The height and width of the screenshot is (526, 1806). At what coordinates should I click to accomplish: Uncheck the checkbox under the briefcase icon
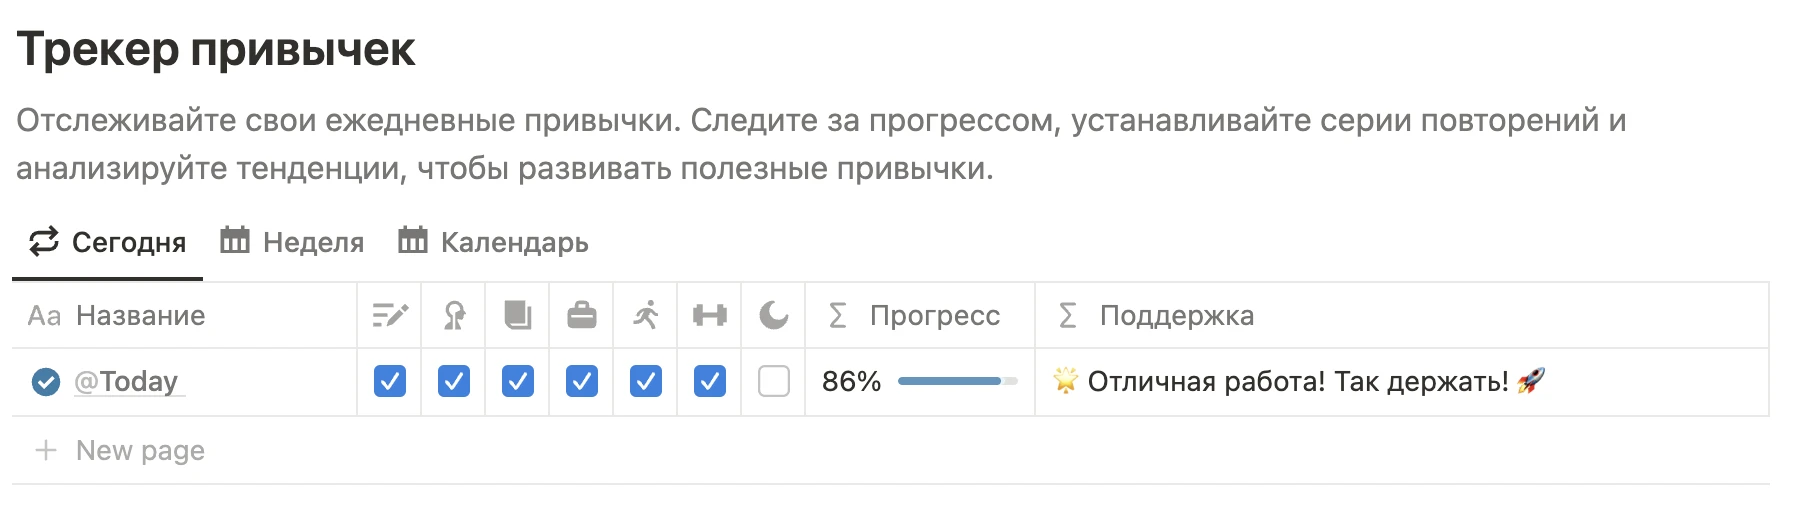(x=582, y=381)
